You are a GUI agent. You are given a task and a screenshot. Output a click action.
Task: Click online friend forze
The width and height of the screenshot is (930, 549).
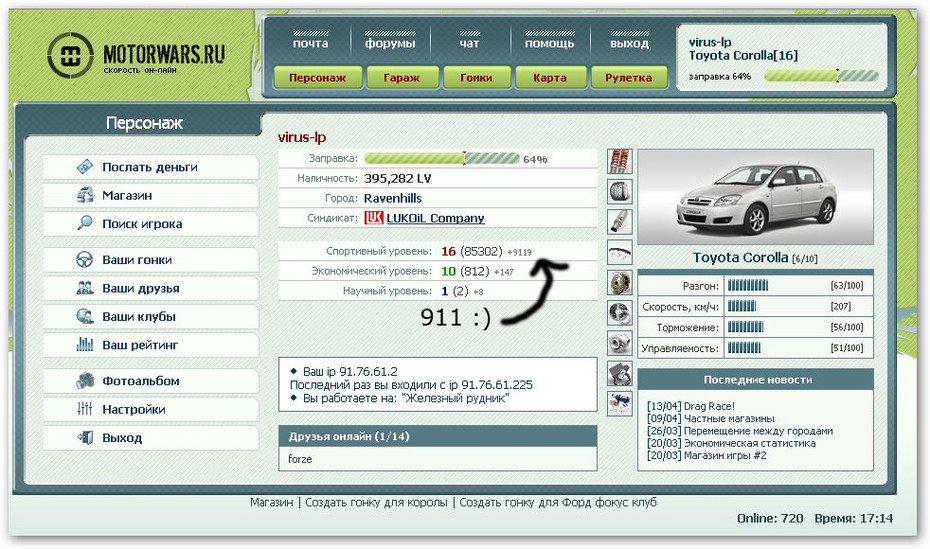coord(300,459)
